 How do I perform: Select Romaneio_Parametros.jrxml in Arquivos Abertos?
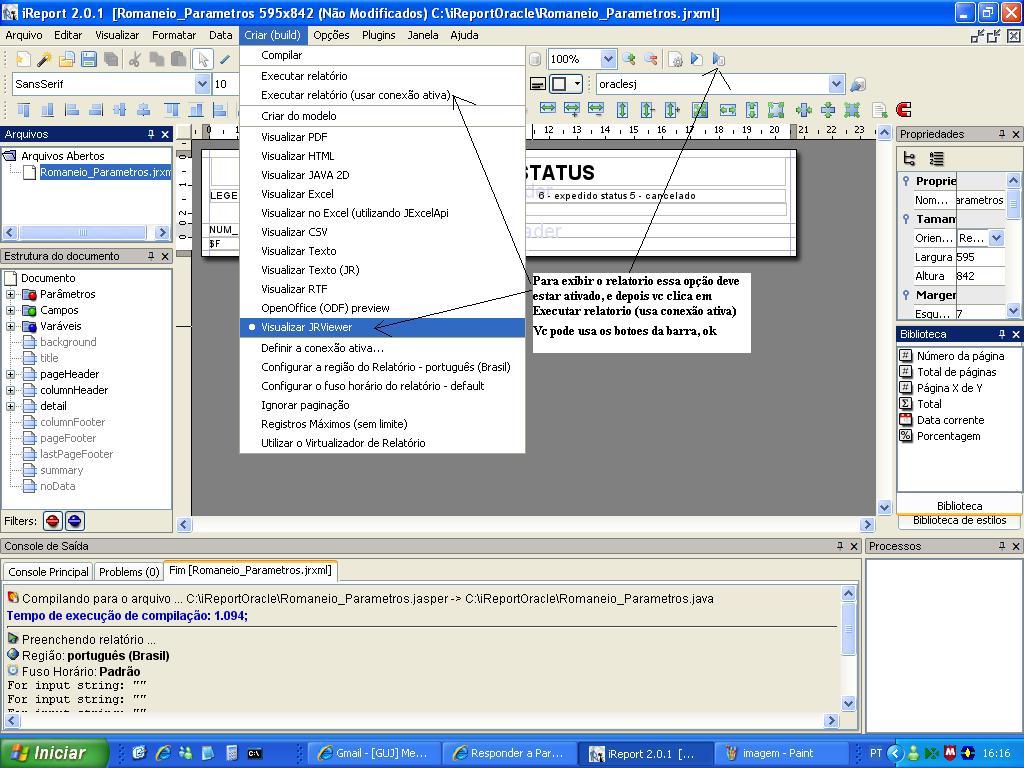coord(104,172)
